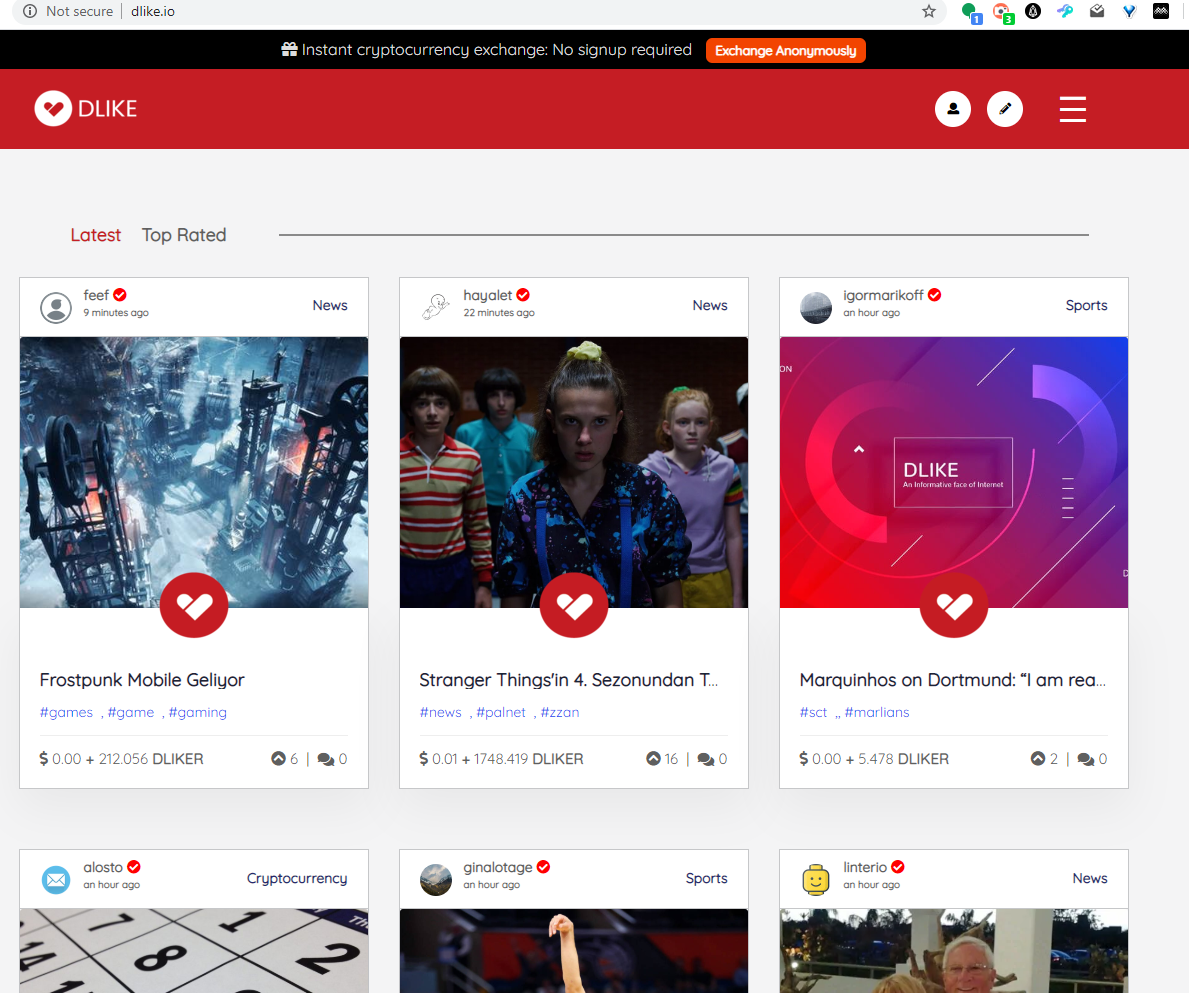Click feef's avatar icon
This screenshot has width=1189, height=993.
pos(56,308)
